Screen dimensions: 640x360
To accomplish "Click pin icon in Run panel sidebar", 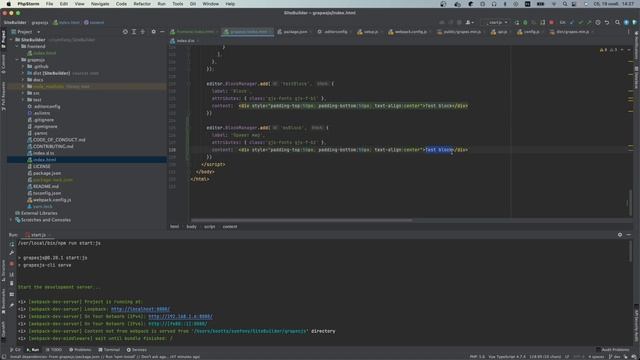I will click(x=12, y=306).
